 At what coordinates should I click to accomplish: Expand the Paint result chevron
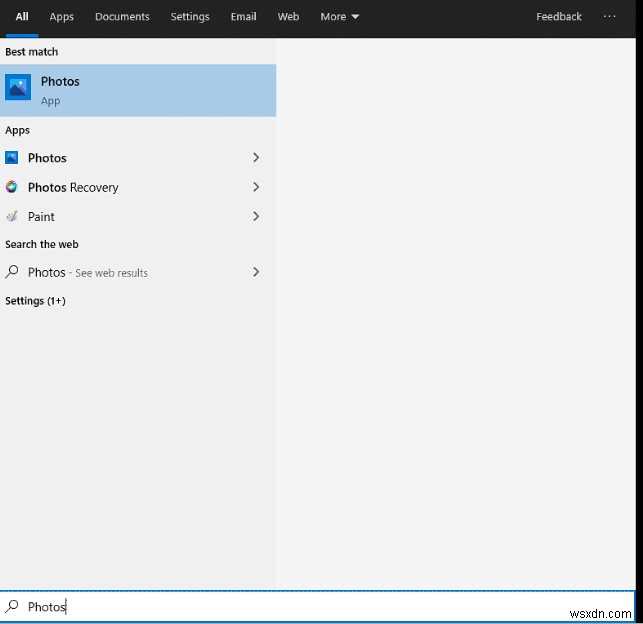(x=256, y=216)
